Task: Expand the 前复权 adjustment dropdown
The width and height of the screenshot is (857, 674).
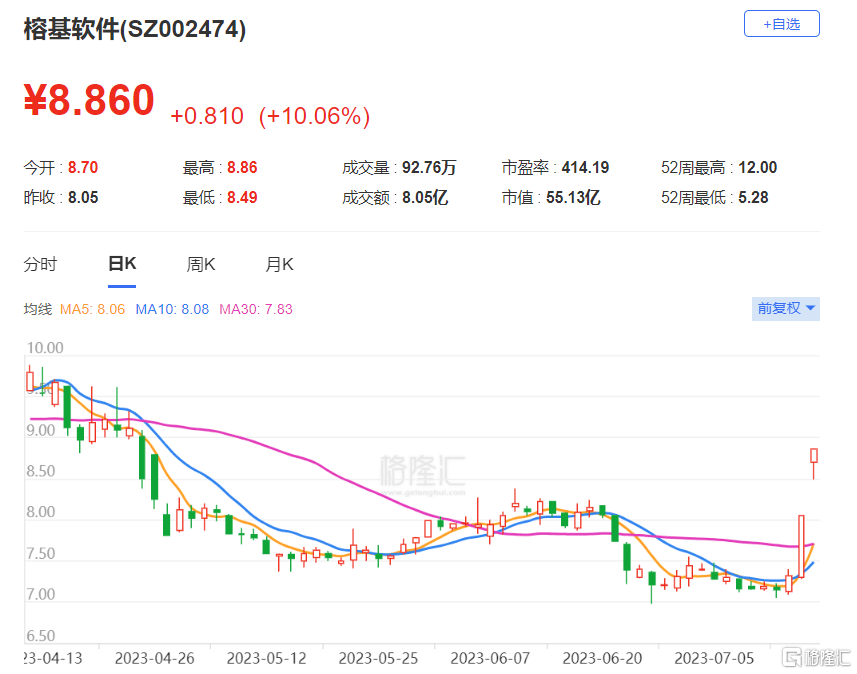Action: [786, 309]
